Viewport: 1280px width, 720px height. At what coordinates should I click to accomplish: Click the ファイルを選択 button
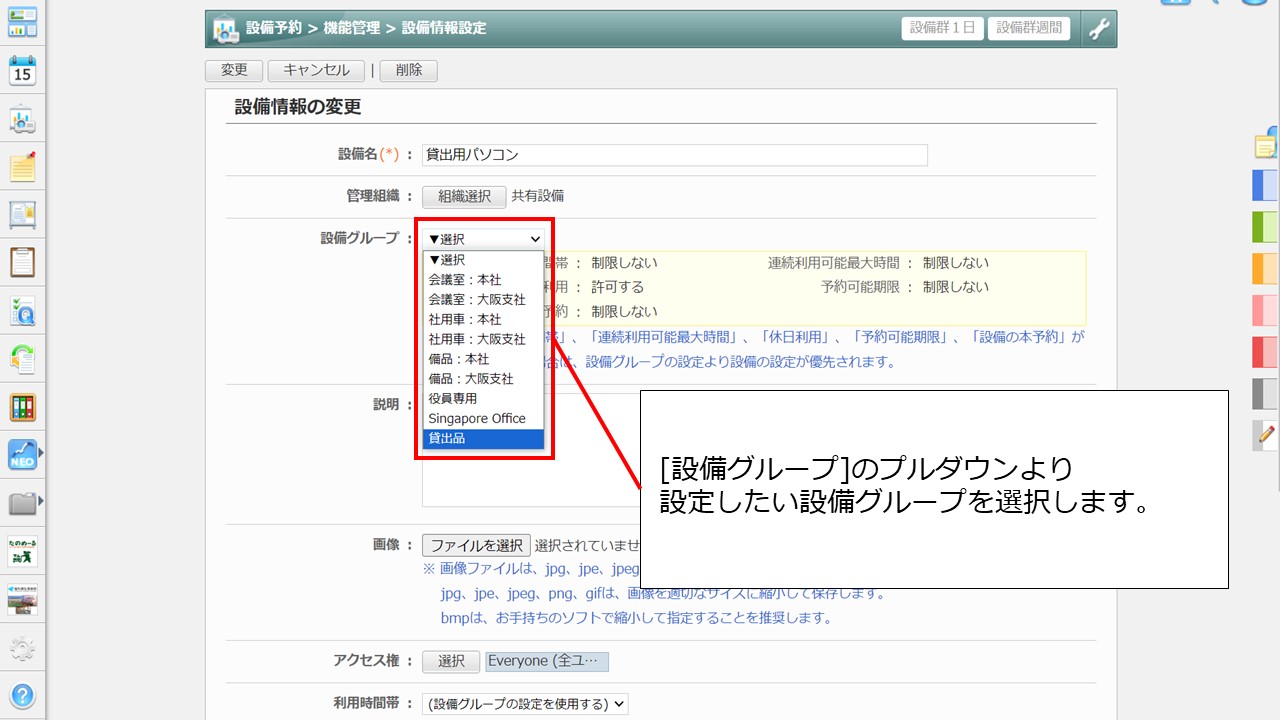click(476, 545)
